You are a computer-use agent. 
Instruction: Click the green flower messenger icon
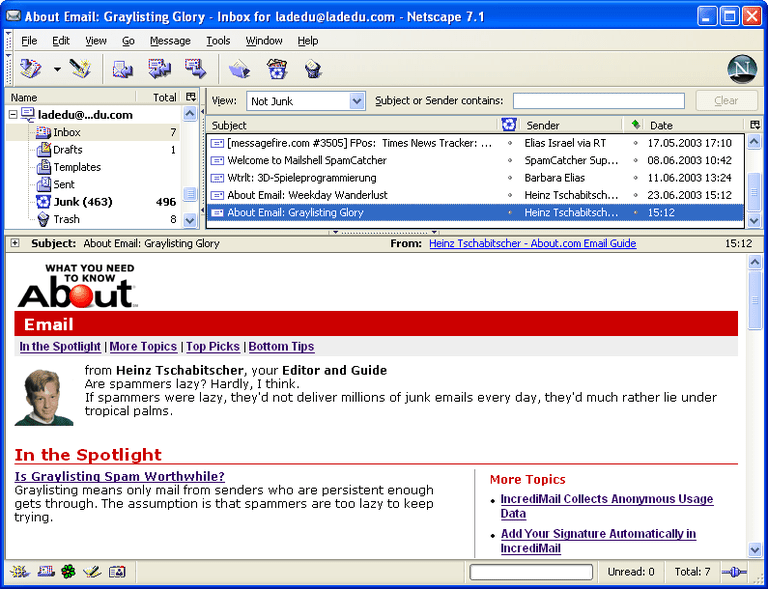click(69, 571)
